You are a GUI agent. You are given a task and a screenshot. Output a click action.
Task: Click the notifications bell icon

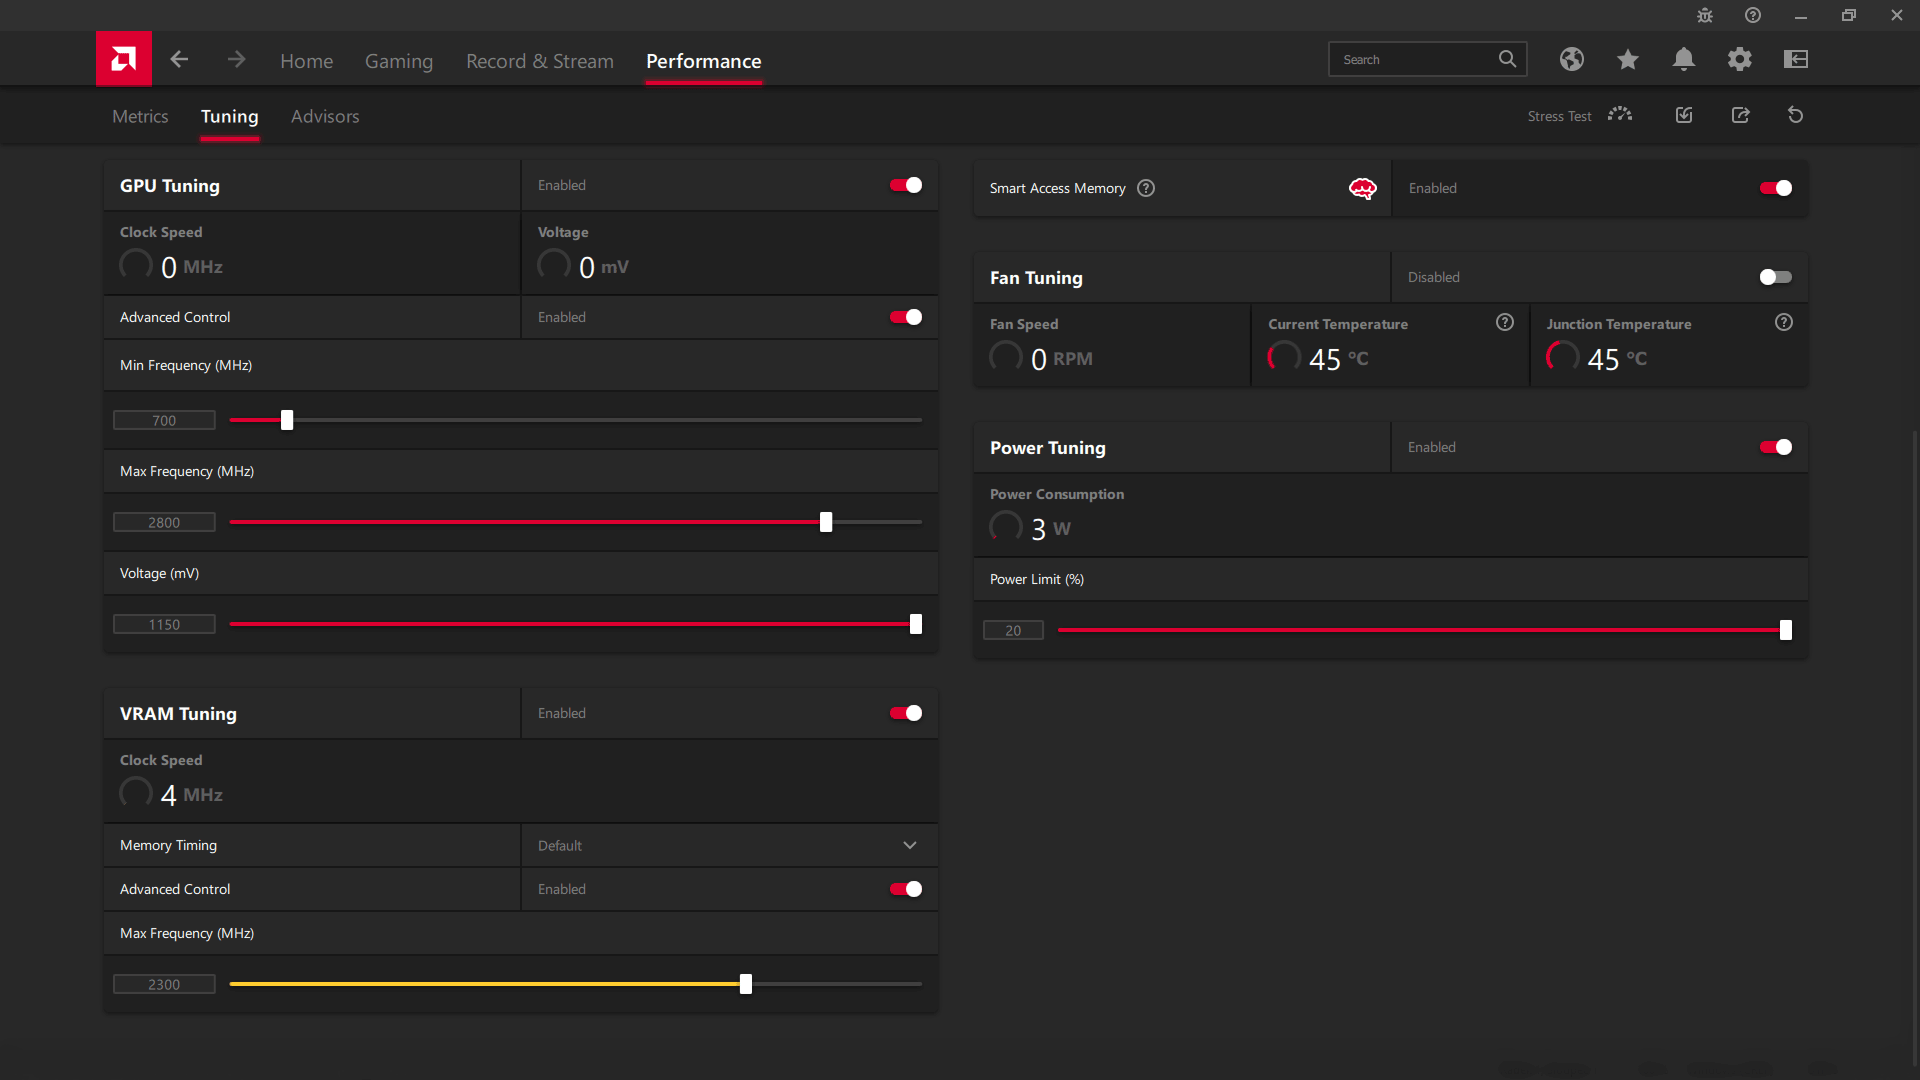click(1684, 59)
